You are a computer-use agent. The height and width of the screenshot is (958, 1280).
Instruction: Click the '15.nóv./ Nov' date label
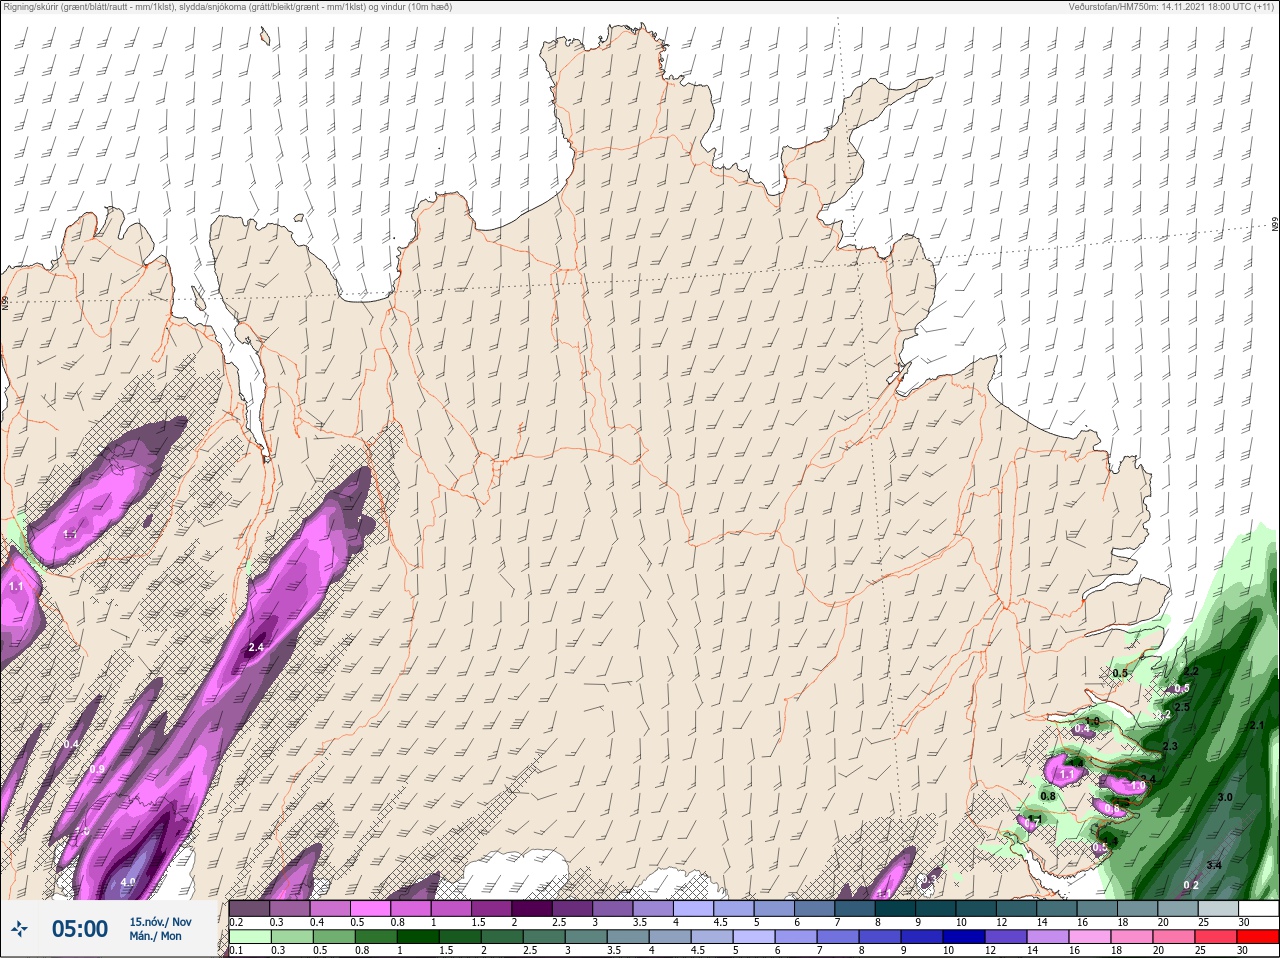click(x=160, y=922)
